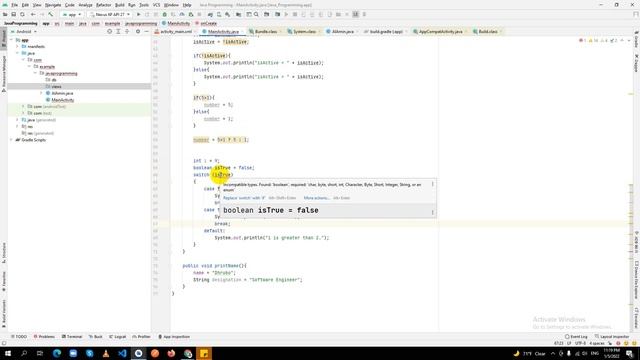Open the Problems tool window
The height and width of the screenshot is (360, 640).
click(x=44, y=337)
